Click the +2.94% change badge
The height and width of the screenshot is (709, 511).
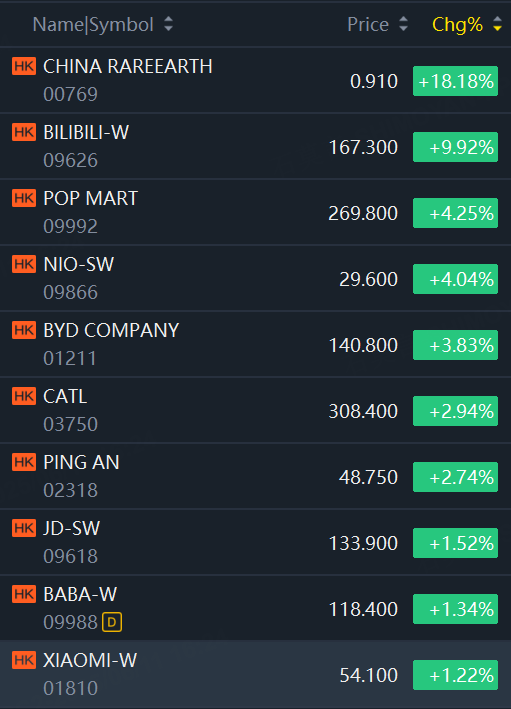coord(455,411)
